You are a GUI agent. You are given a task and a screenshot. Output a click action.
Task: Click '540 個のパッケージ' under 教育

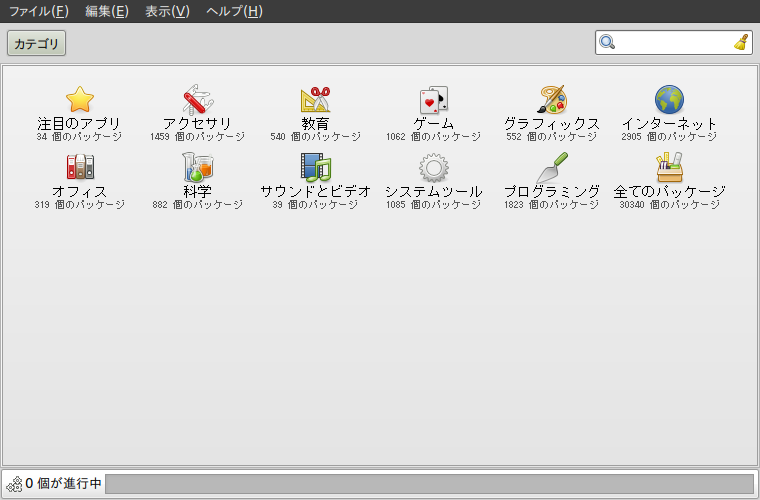coord(316,137)
